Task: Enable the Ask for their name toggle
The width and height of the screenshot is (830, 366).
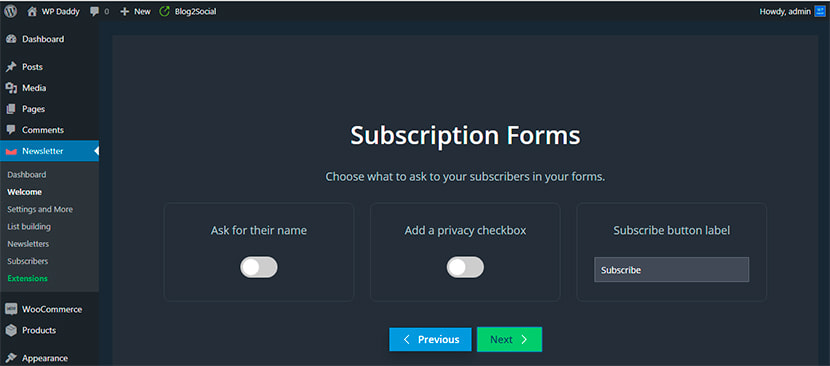Action: click(x=259, y=267)
